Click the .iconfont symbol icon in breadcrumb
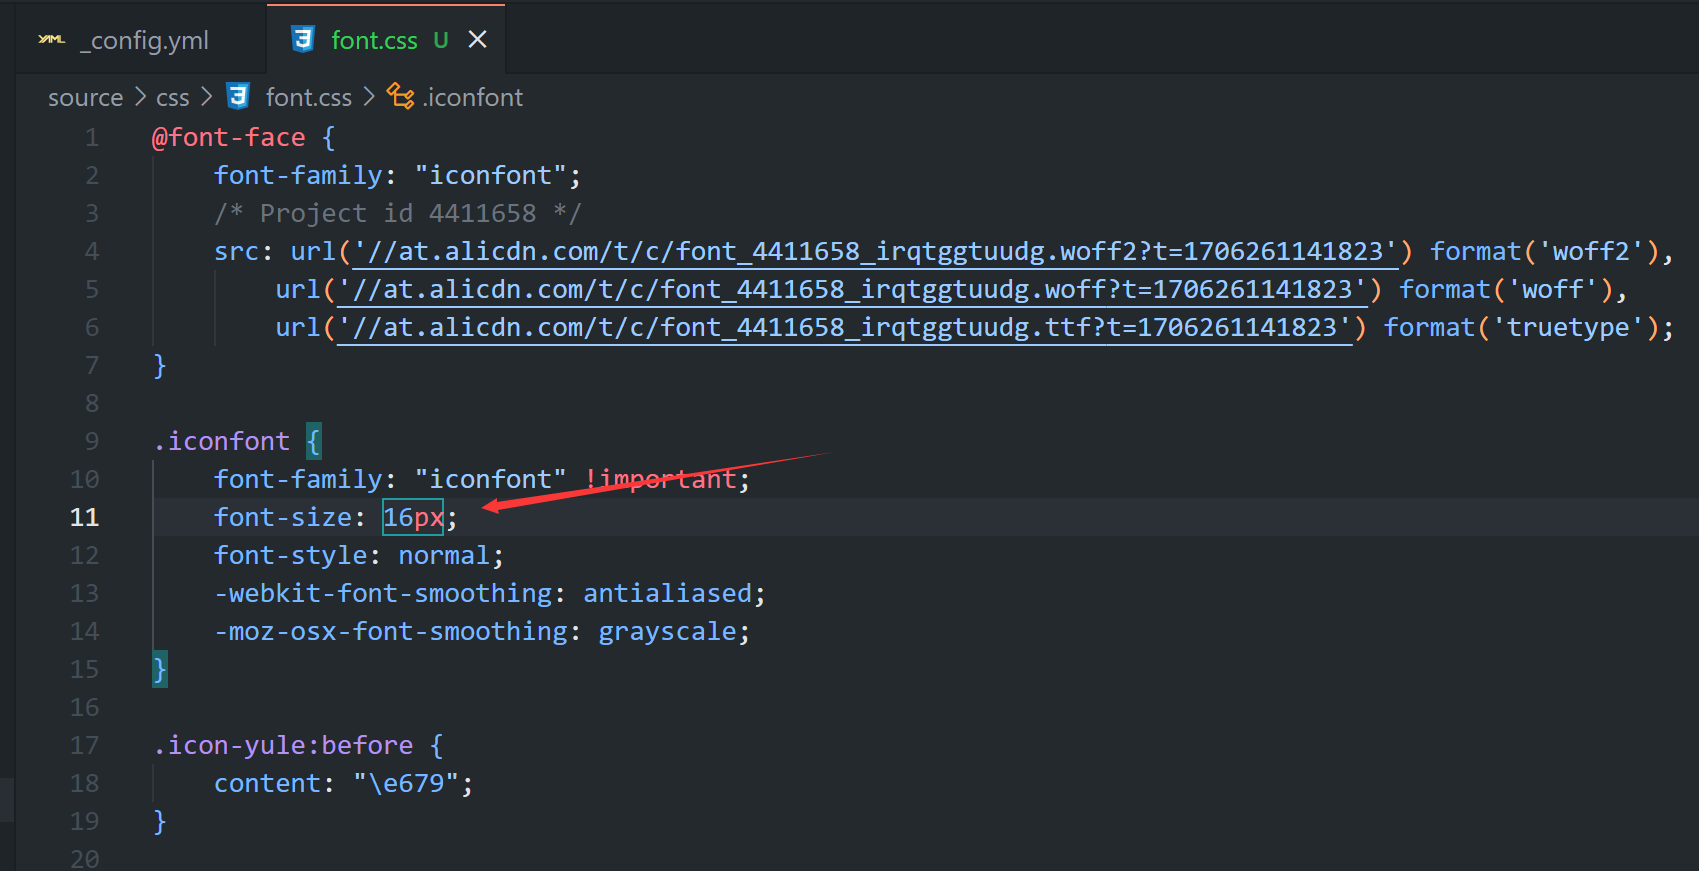The height and width of the screenshot is (871, 1699). point(401,96)
